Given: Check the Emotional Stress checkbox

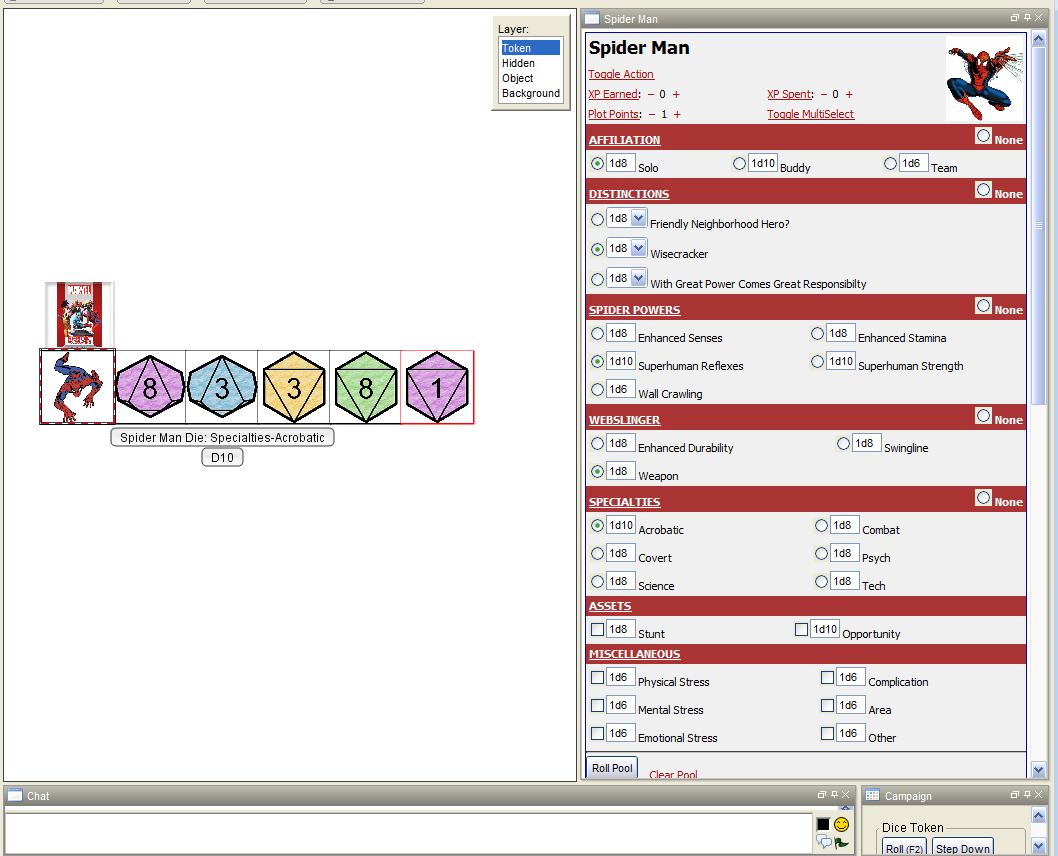Looking at the screenshot, I should click(x=597, y=733).
